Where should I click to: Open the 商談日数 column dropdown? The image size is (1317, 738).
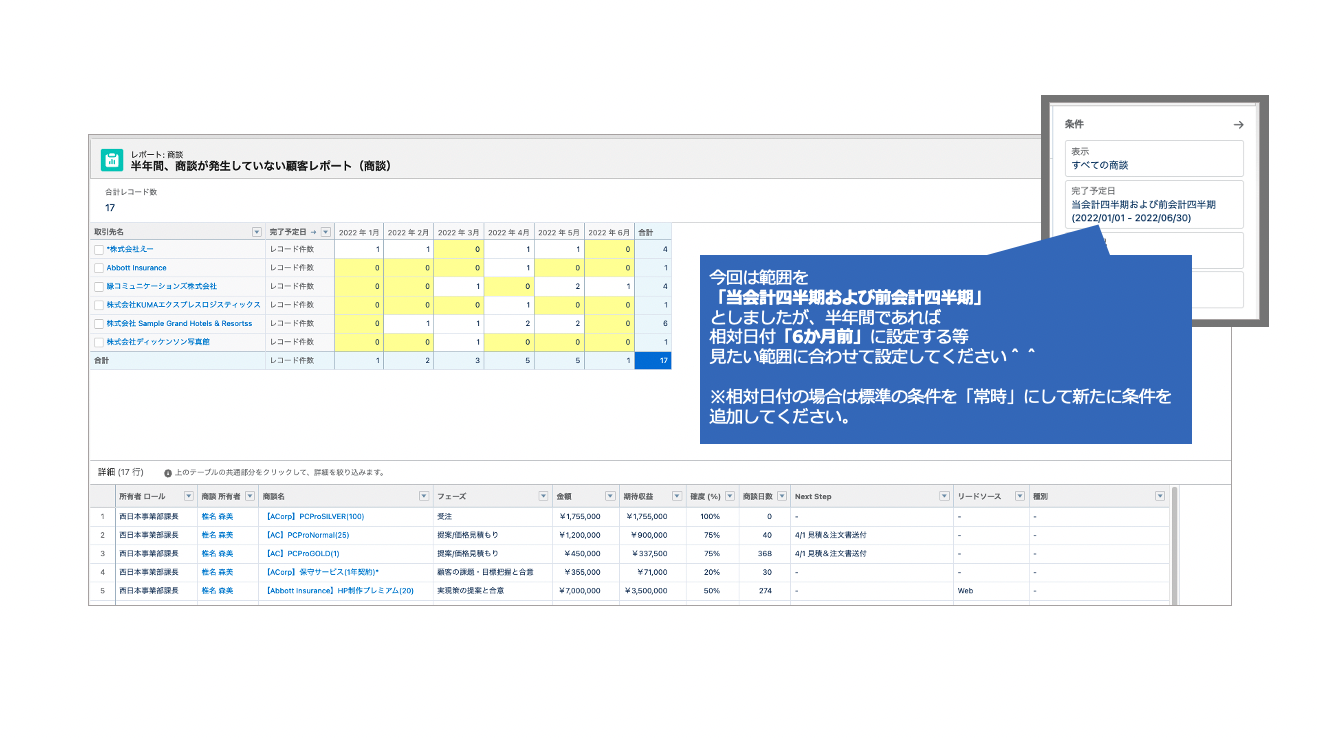pos(782,496)
